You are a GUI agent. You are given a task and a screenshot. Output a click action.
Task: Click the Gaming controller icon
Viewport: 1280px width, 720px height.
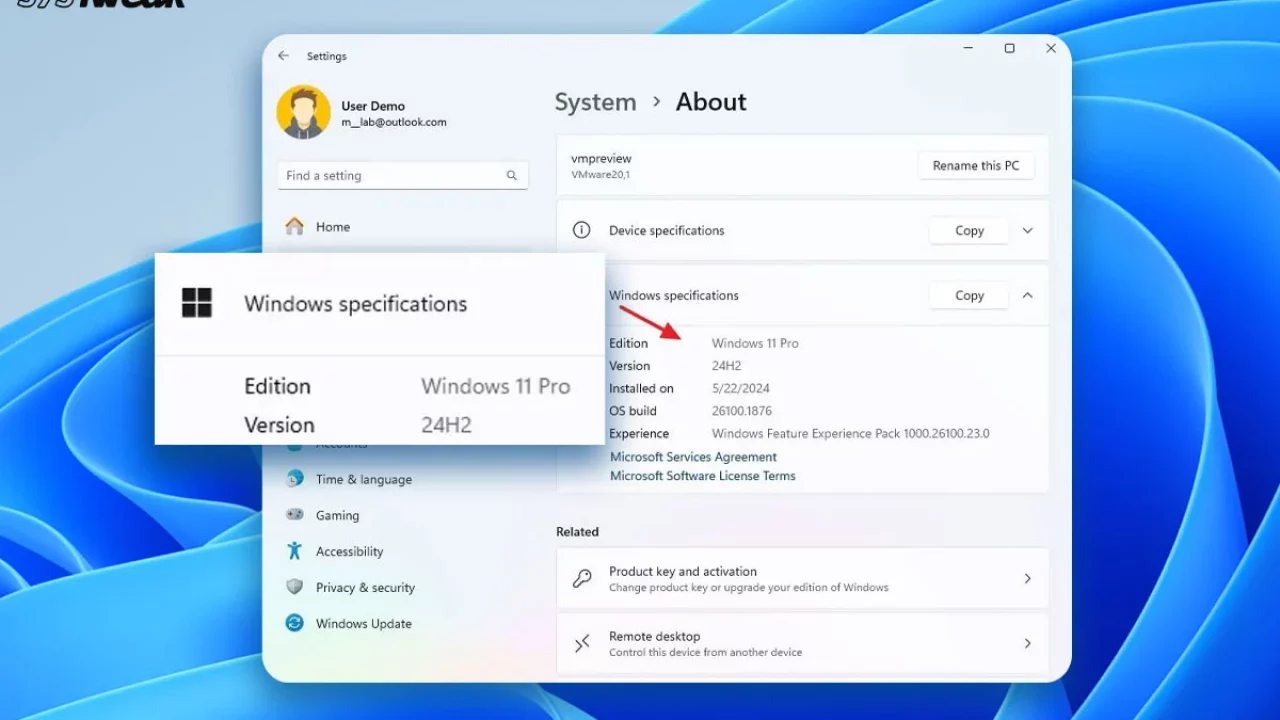coord(294,515)
